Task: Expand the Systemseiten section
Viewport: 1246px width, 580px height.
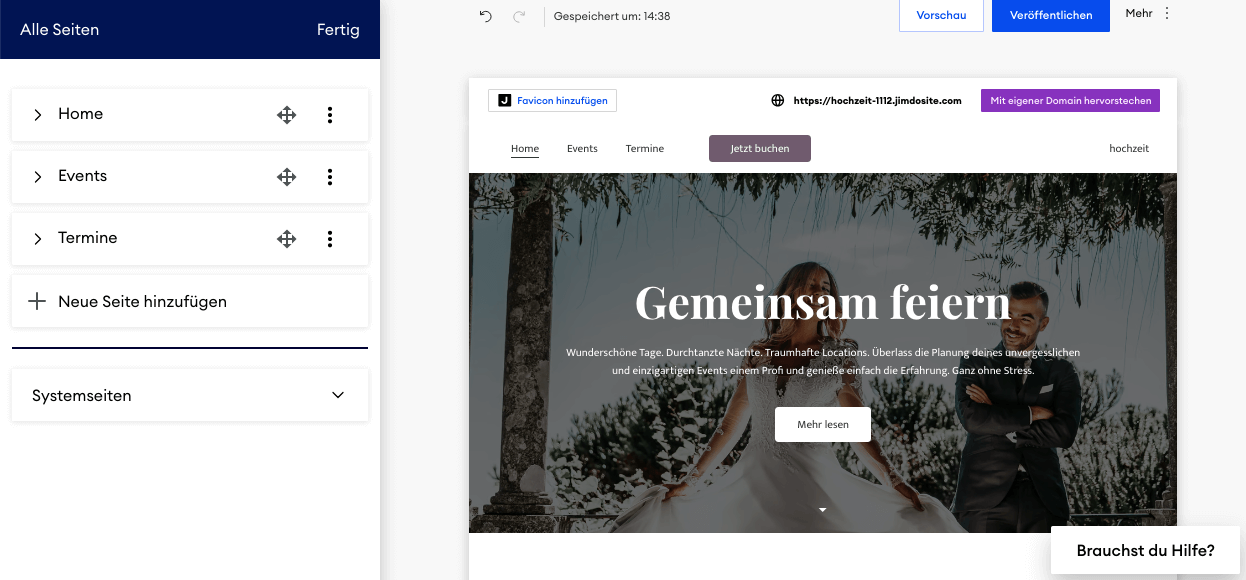Action: click(338, 395)
